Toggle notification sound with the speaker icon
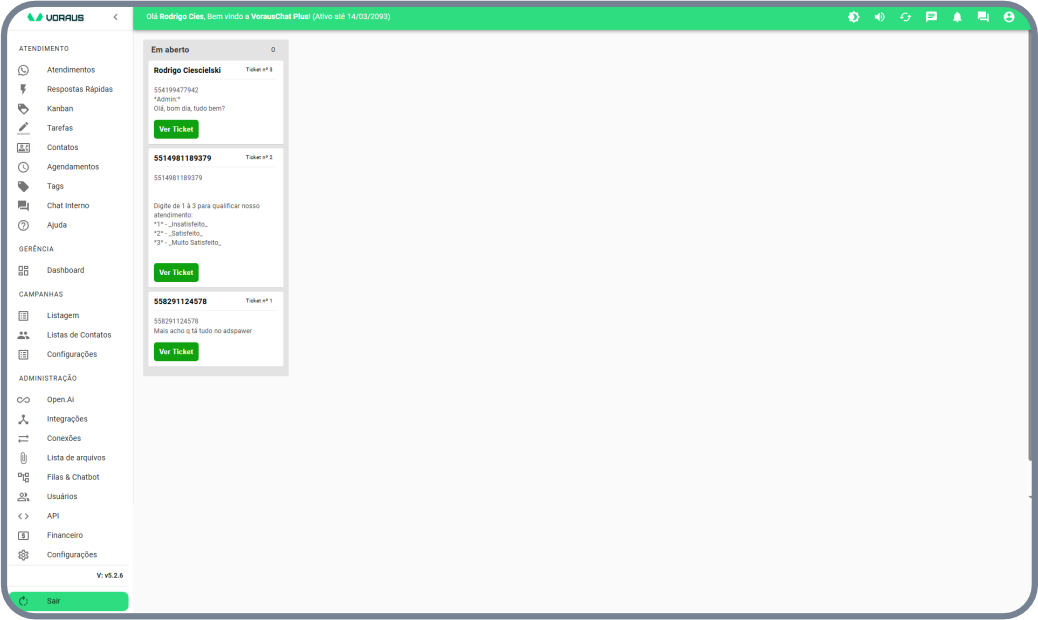This screenshot has width=1038, height=620. (x=879, y=17)
